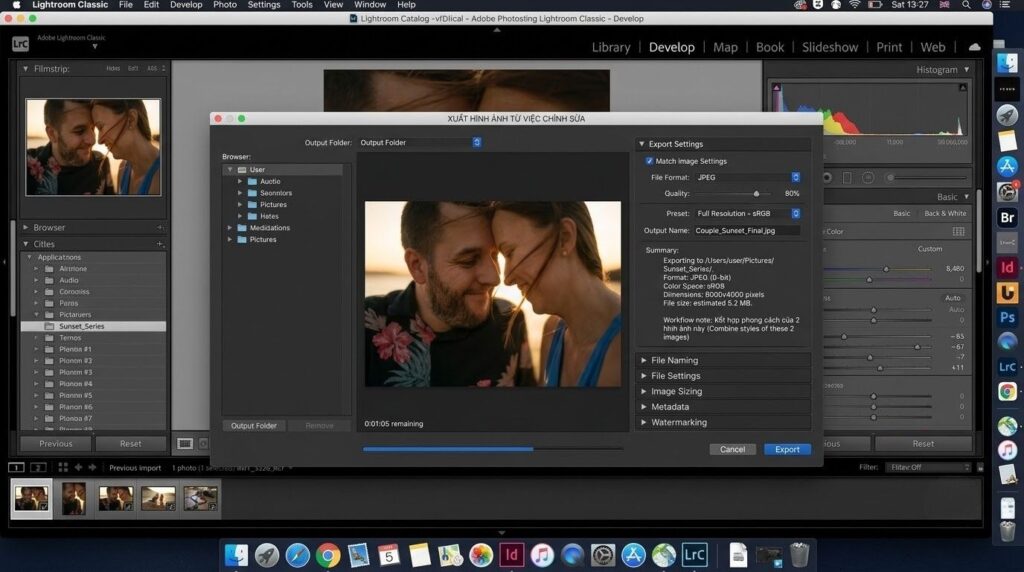Toggle loupe view icon below preview
Screen dimensions: 1024x572
185,443
